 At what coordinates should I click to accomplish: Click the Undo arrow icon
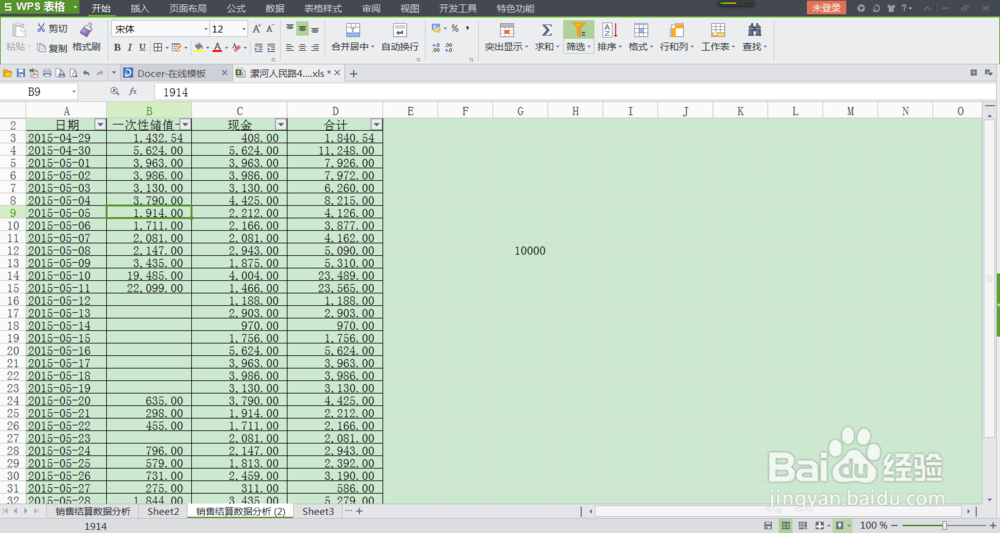[86, 73]
